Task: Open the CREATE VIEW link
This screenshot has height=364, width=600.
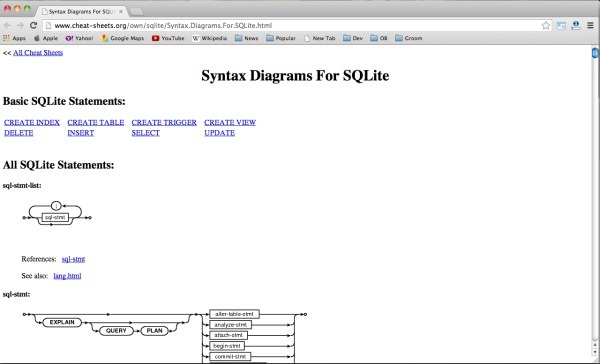Action: (230, 122)
